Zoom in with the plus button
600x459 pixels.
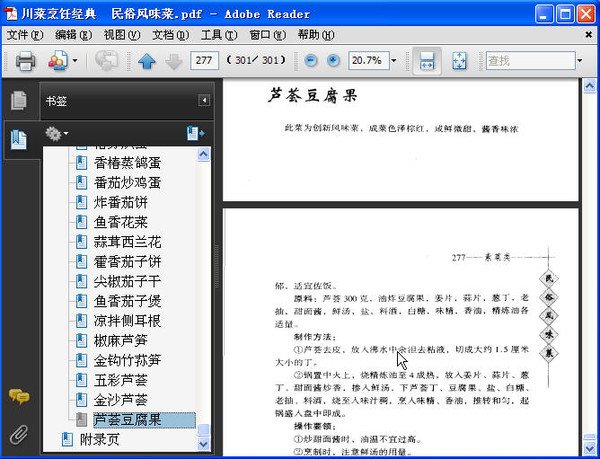pos(334,60)
